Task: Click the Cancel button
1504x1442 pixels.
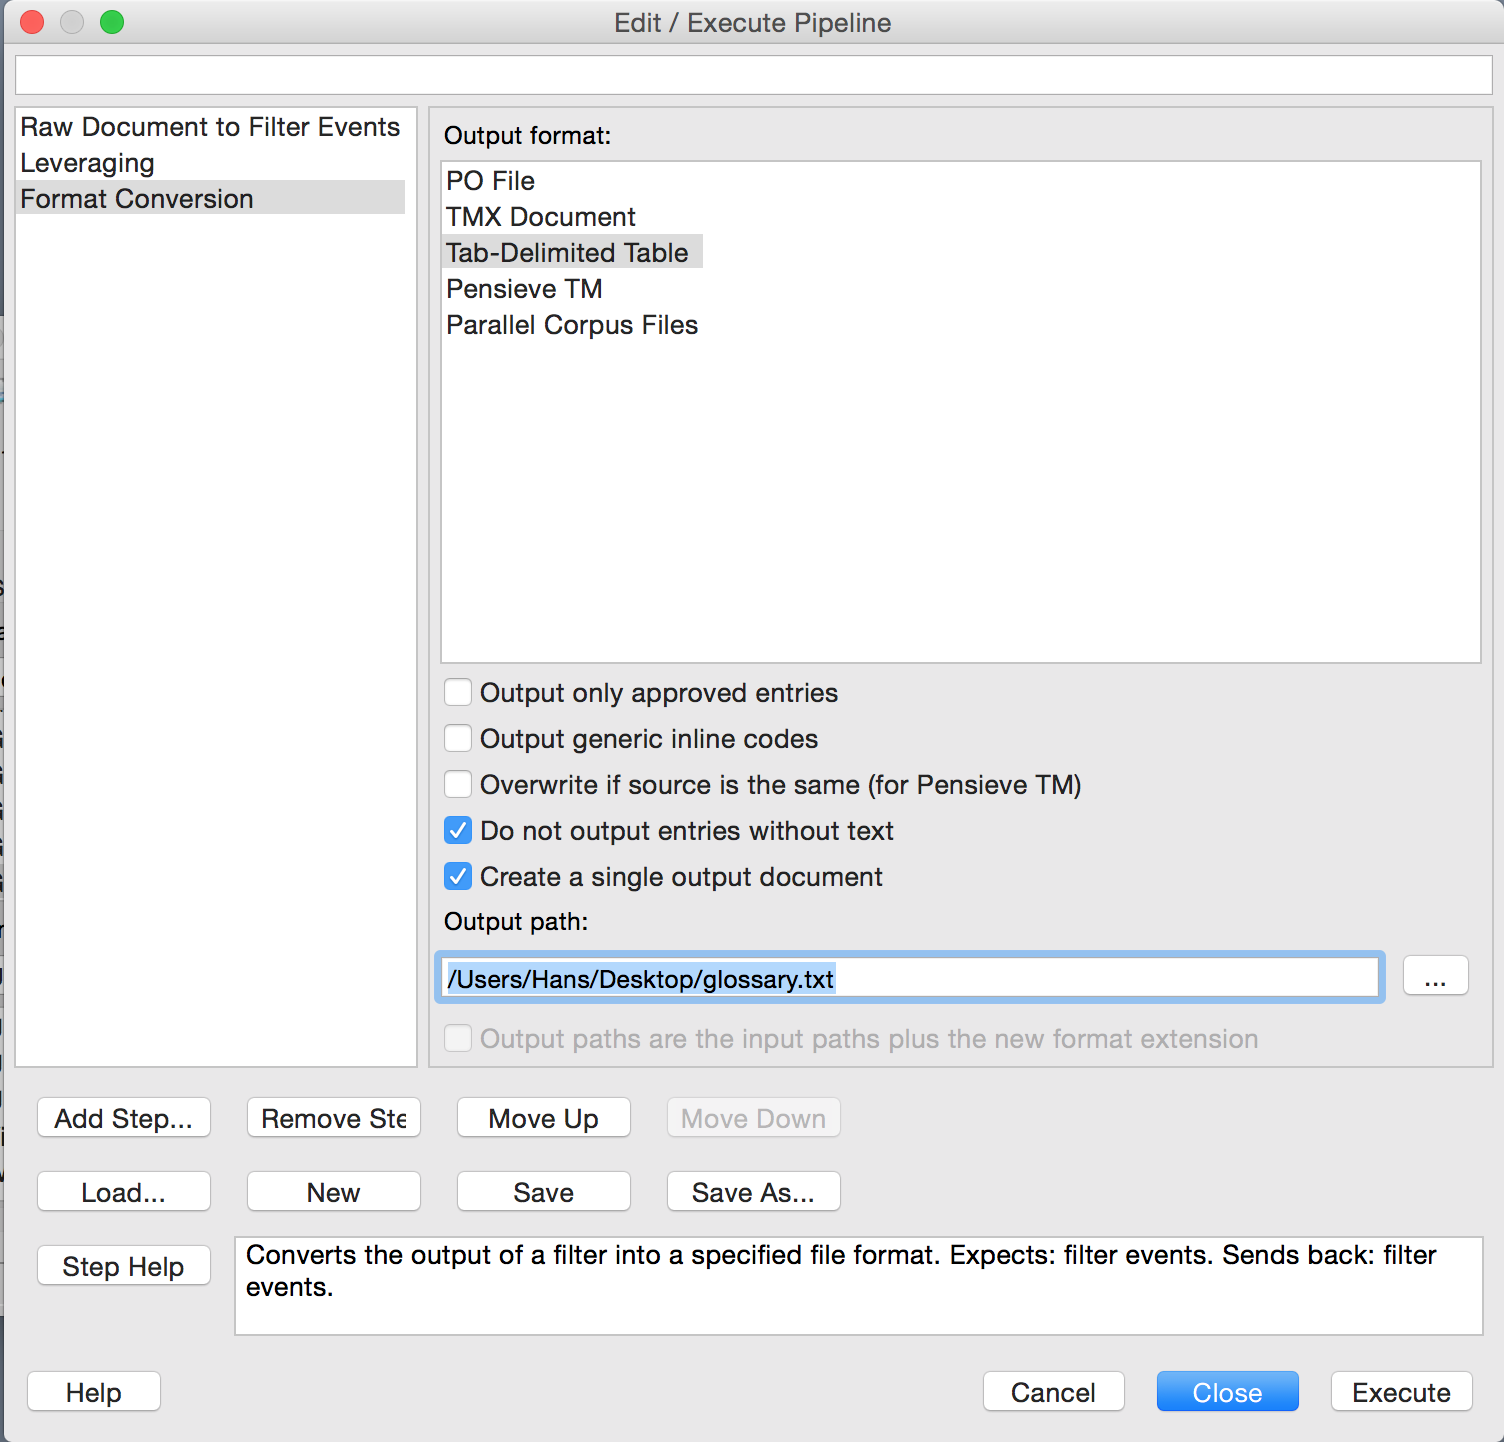Action: click(1053, 1392)
